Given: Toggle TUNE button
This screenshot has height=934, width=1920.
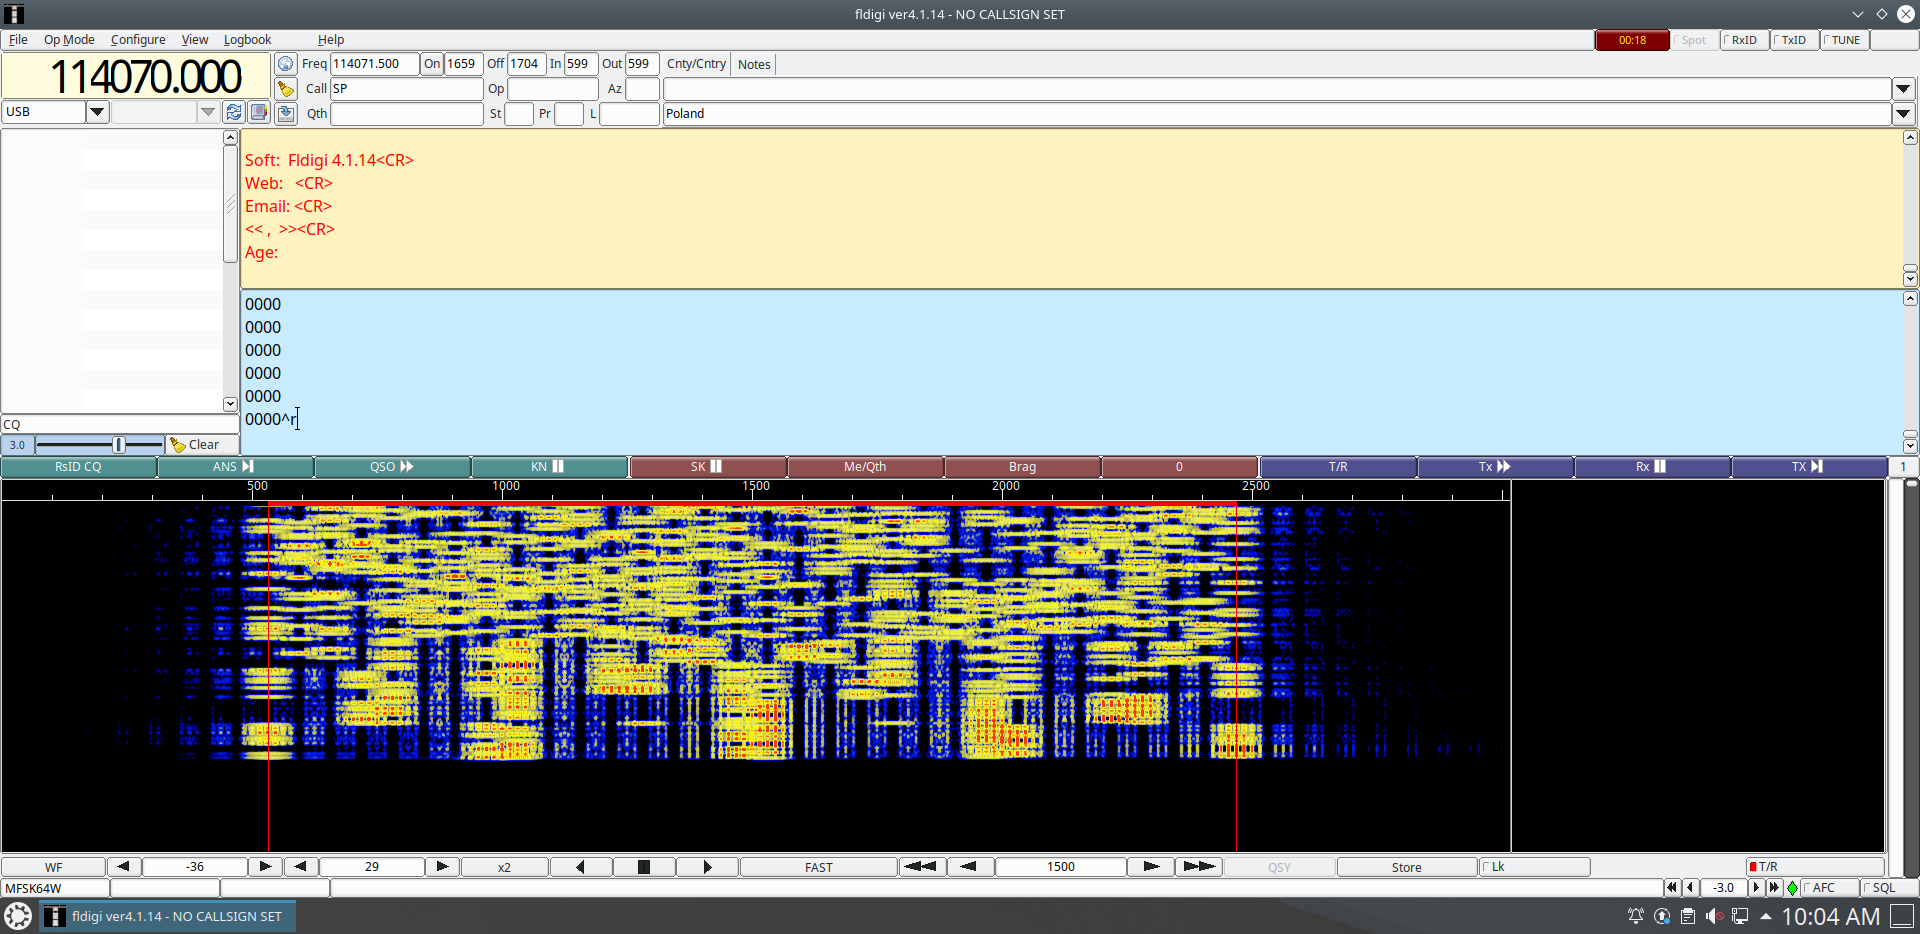Looking at the screenshot, I should [1845, 40].
